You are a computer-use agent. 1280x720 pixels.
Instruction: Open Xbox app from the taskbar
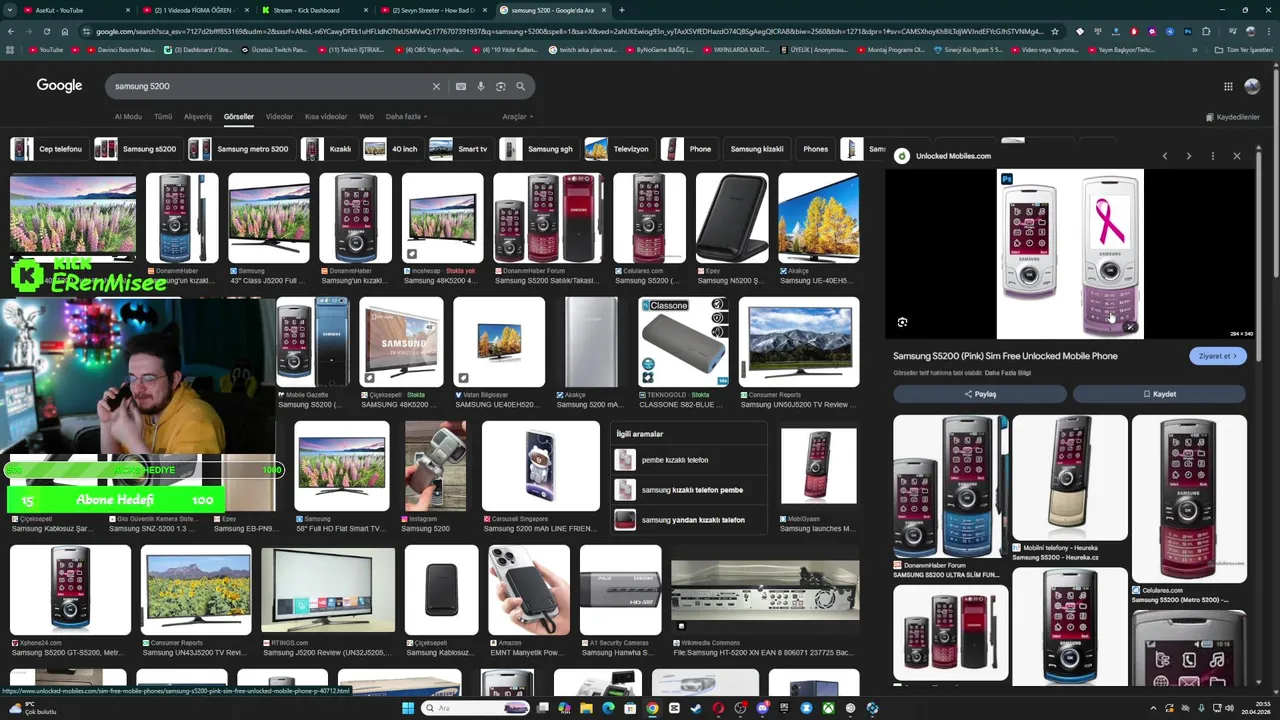[x=829, y=708]
